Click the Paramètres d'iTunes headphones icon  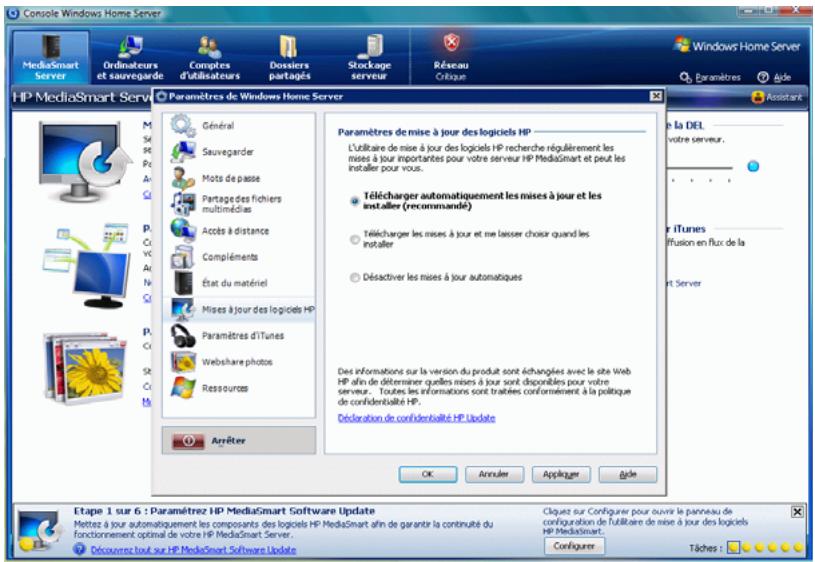coord(183,335)
